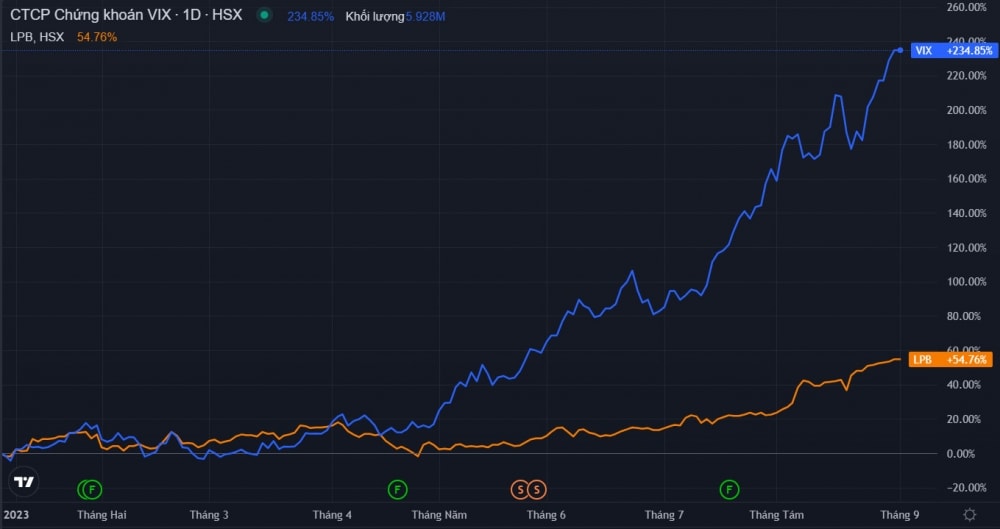1000x529 pixels.
Task: Click the 2023 time axis label
Action: 16,515
